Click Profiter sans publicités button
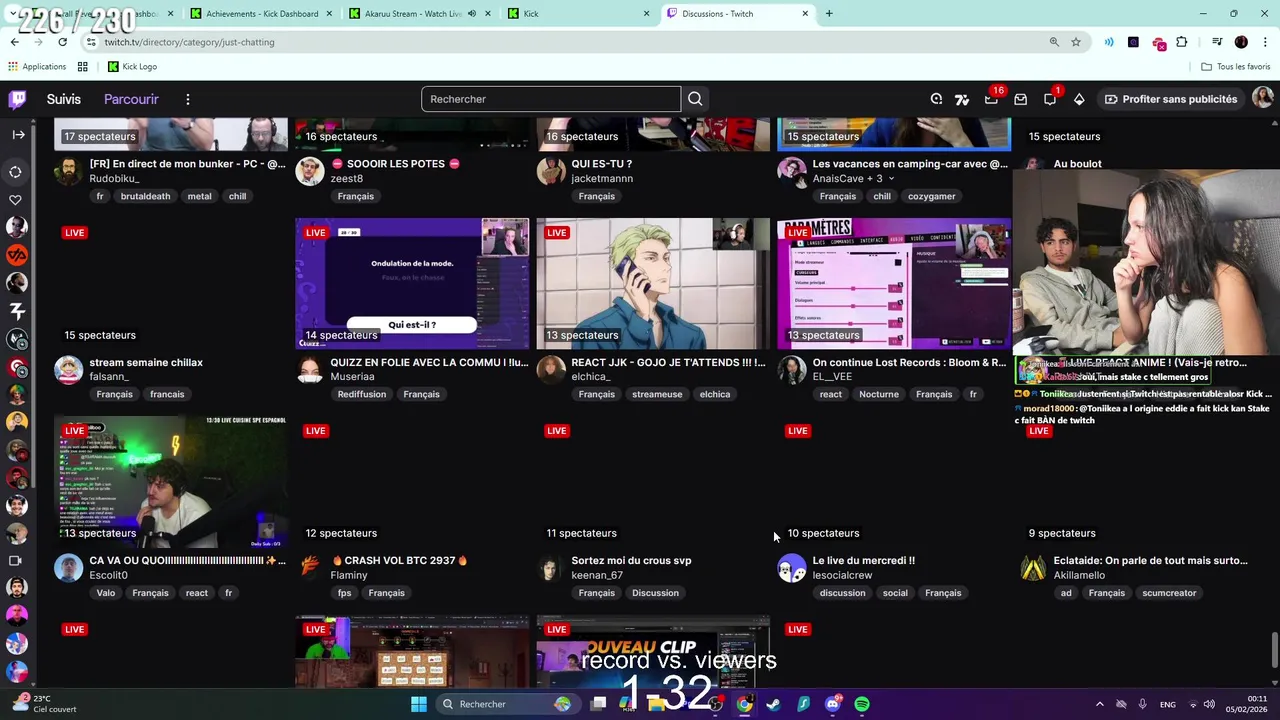Viewport: 1280px width, 720px height. coord(1171,99)
